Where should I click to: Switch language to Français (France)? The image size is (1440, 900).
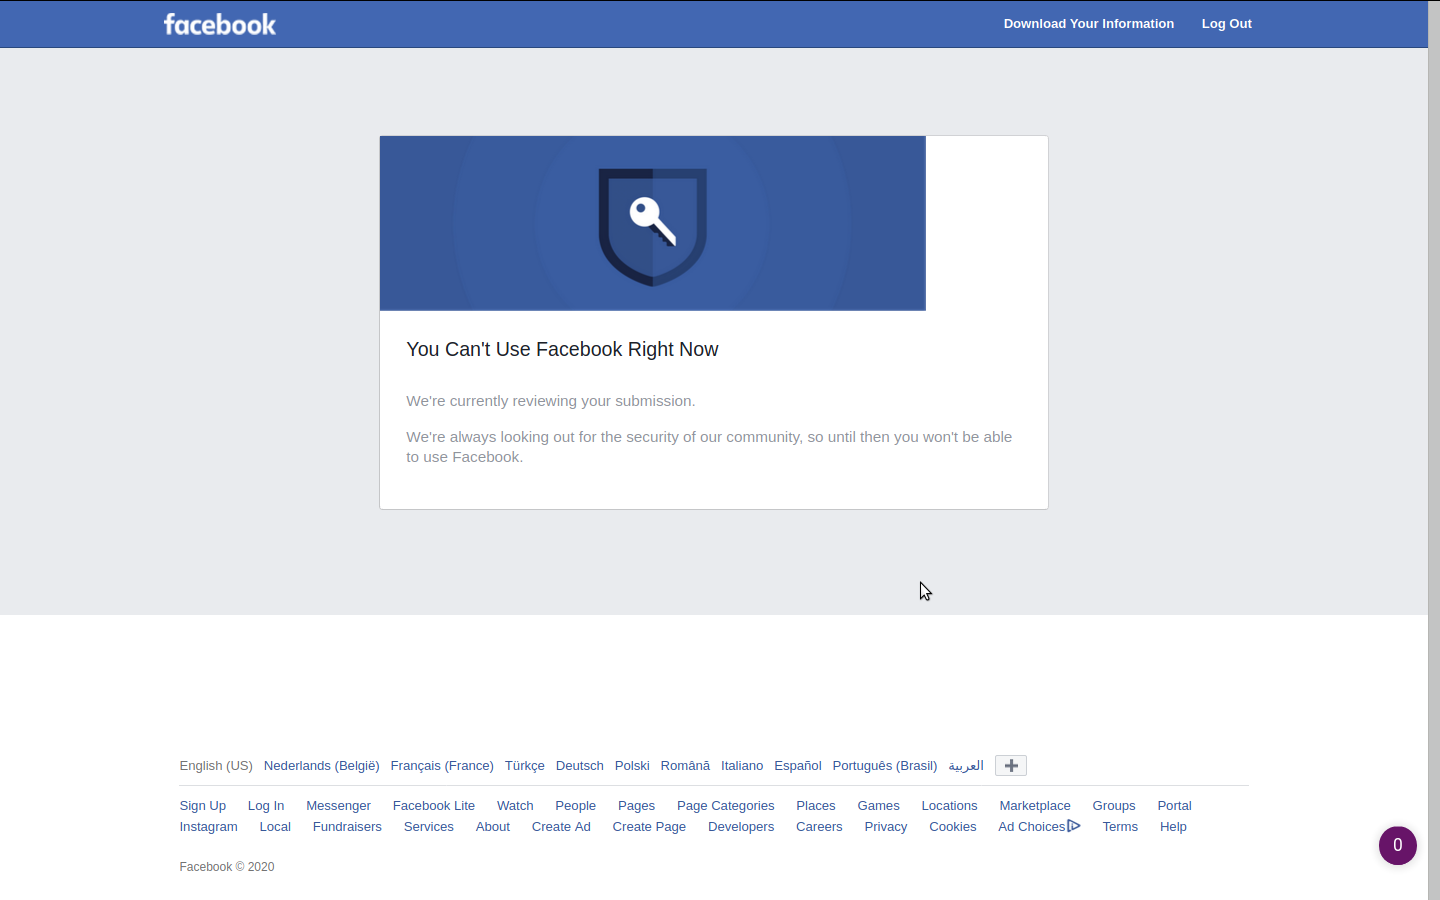click(x=442, y=766)
